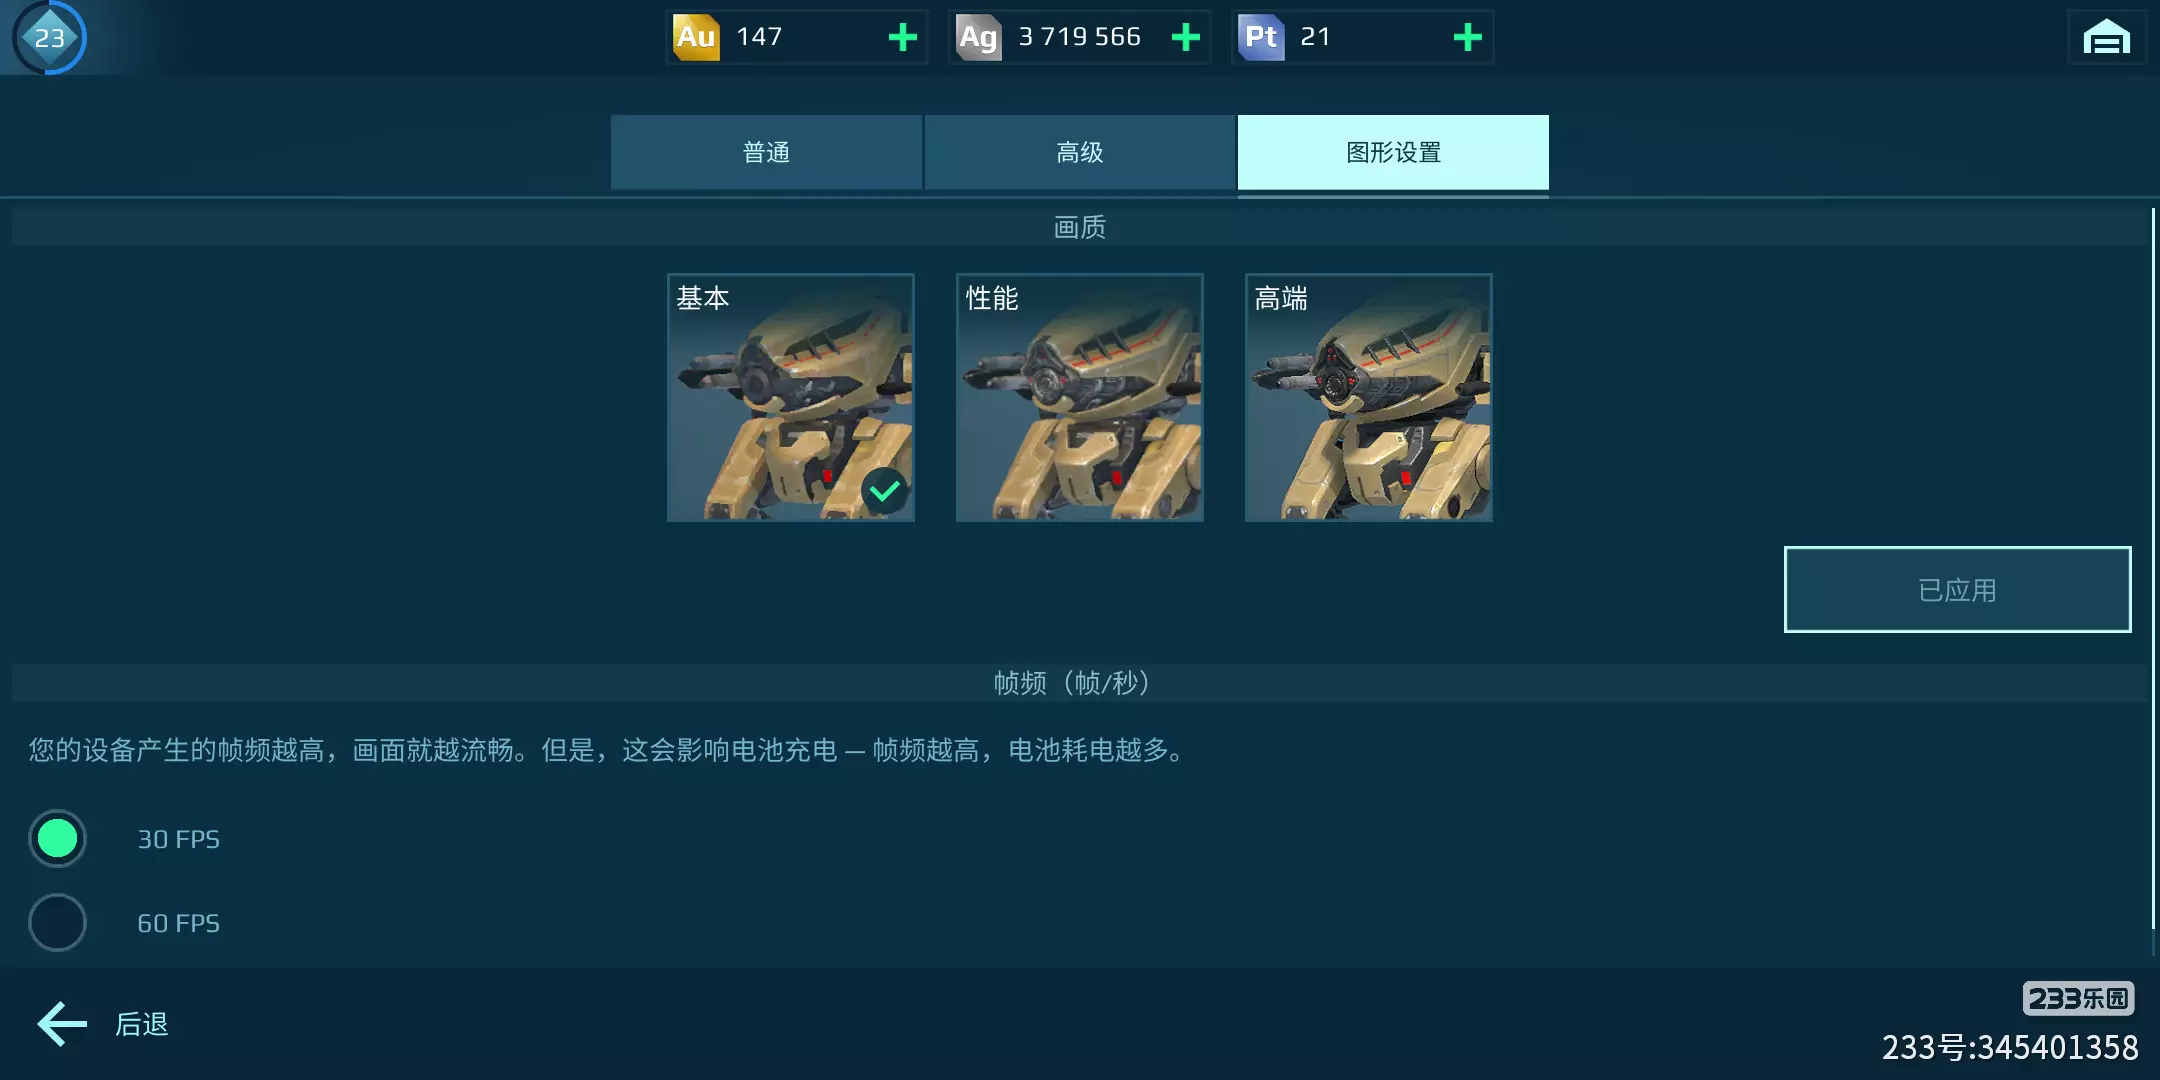
Task: Select the 60 FPS radio button
Action: (x=57, y=922)
